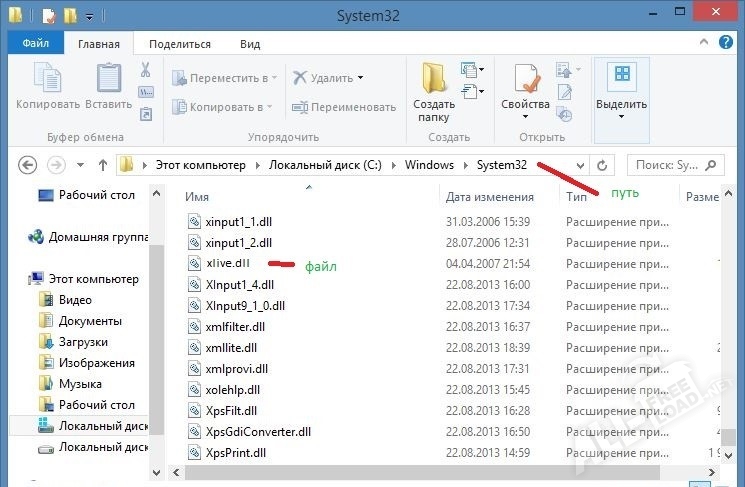Open address bar history dropdown arrow
745x487 pixels.
(x=579, y=165)
